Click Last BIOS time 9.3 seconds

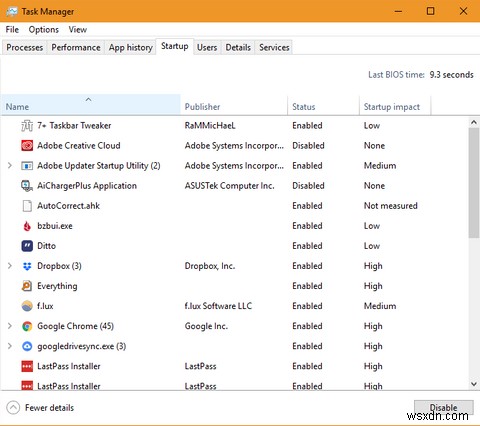coord(421,75)
